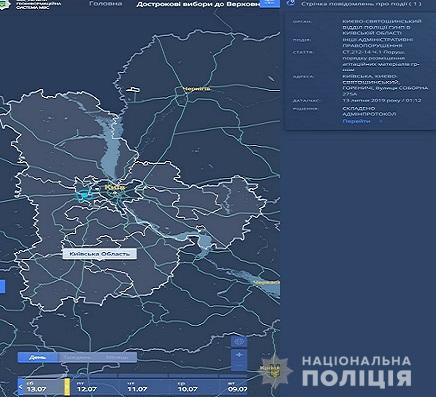Open the Стрічка повідомлень про події (1) feed

[x=361, y=4]
